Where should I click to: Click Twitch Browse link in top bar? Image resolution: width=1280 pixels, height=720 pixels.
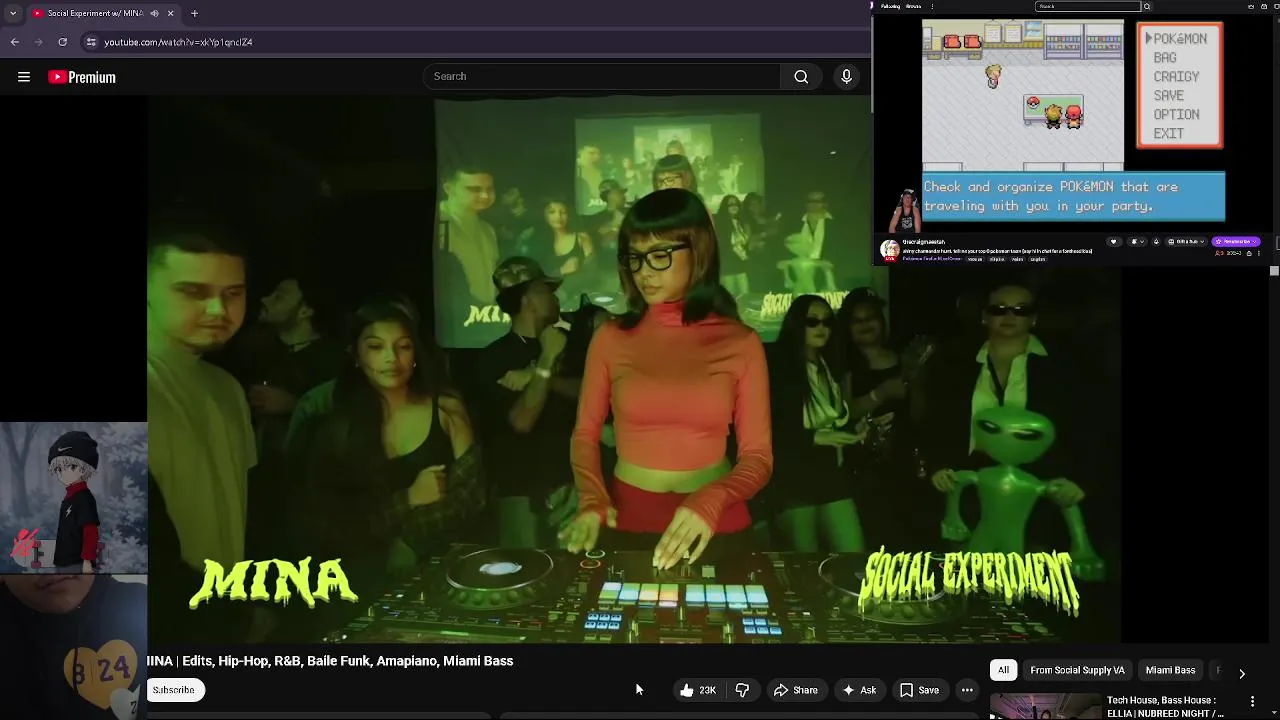[913, 6]
